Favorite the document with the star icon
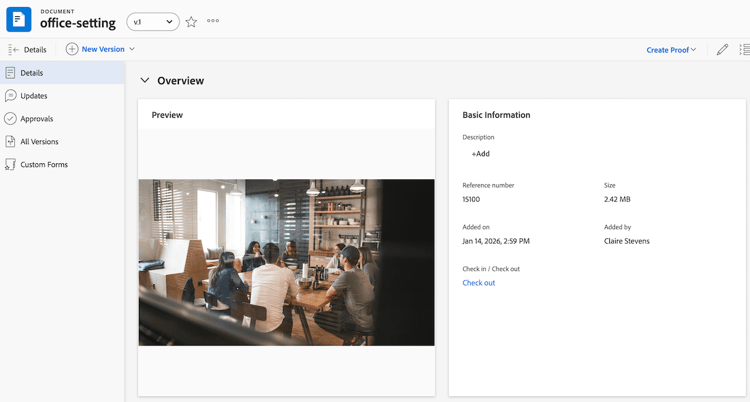The image size is (750, 402). (x=191, y=22)
